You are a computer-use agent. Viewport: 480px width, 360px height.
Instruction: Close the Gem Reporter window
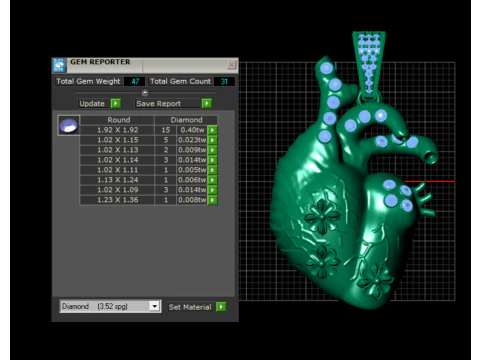tap(231, 65)
